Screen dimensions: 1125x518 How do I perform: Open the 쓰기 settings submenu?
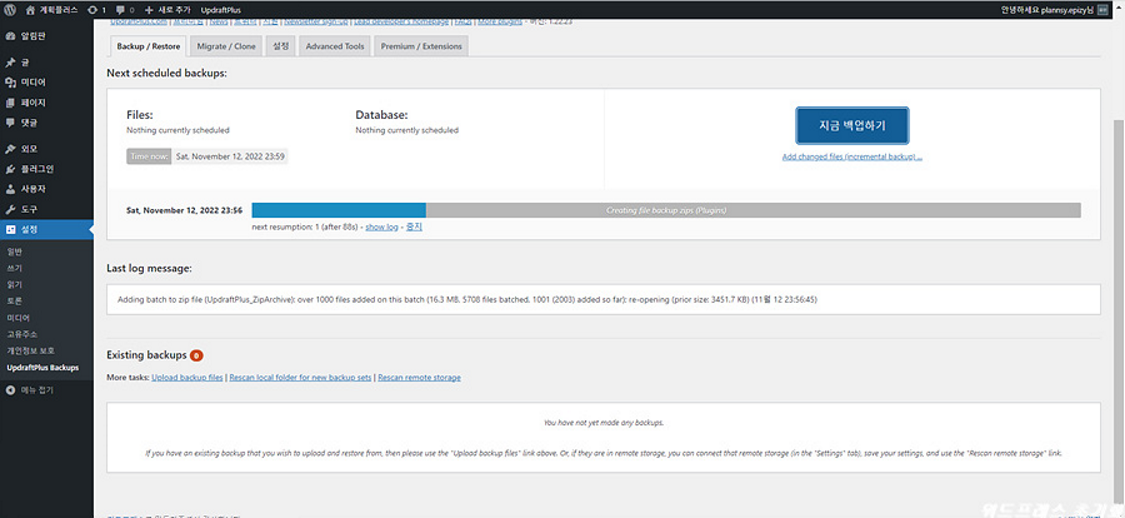tap(14, 268)
